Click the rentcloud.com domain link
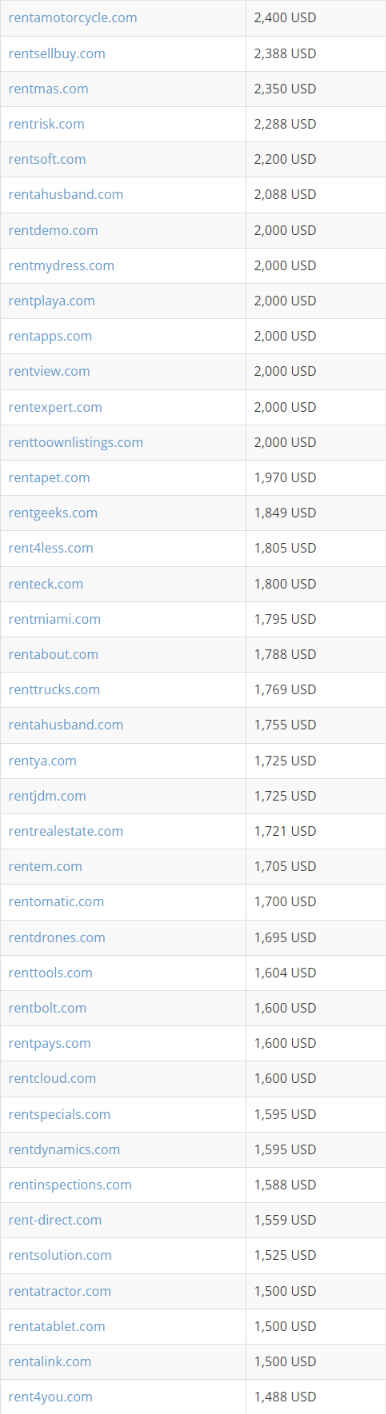Image resolution: width=386 pixels, height=1414 pixels. pos(52,1078)
